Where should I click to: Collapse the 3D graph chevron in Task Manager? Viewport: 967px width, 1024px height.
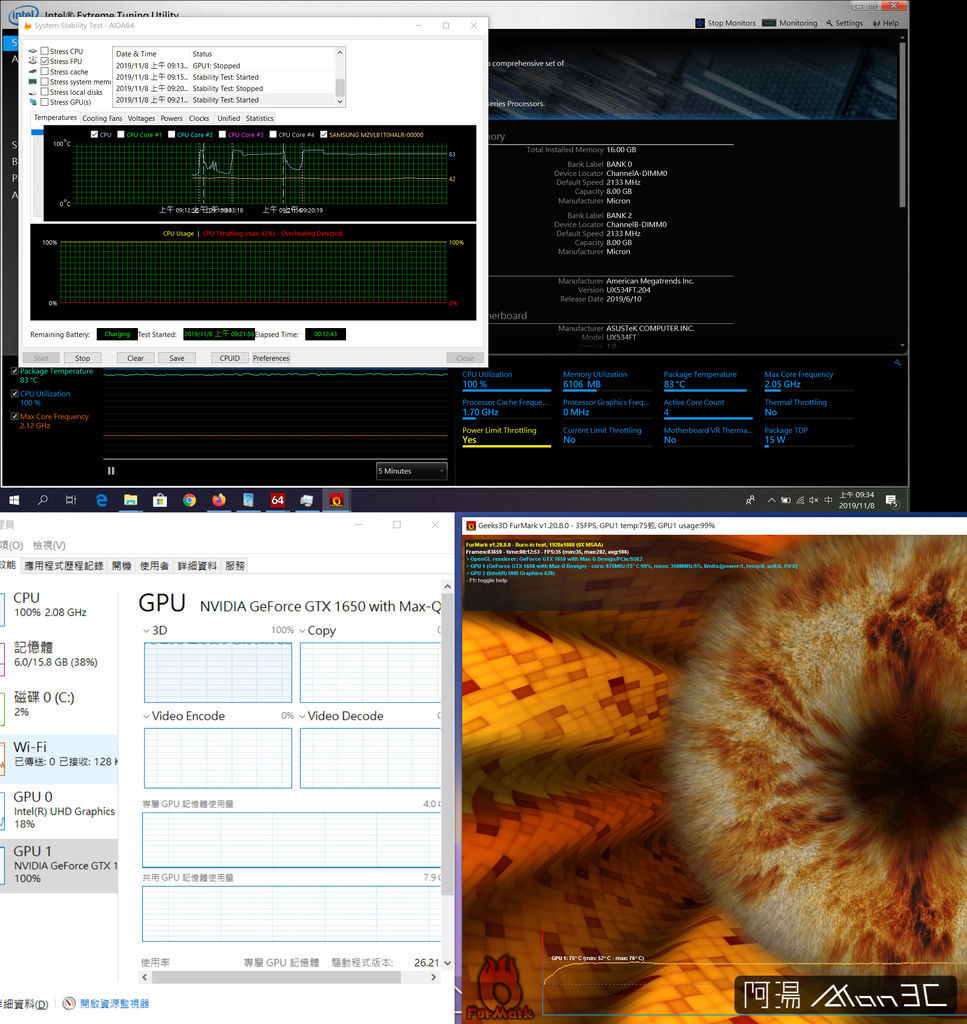click(146, 631)
